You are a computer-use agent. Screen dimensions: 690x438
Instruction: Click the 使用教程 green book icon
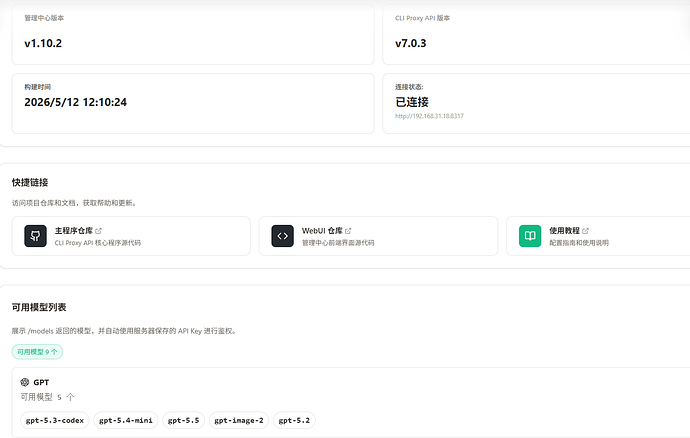[x=530, y=236]
